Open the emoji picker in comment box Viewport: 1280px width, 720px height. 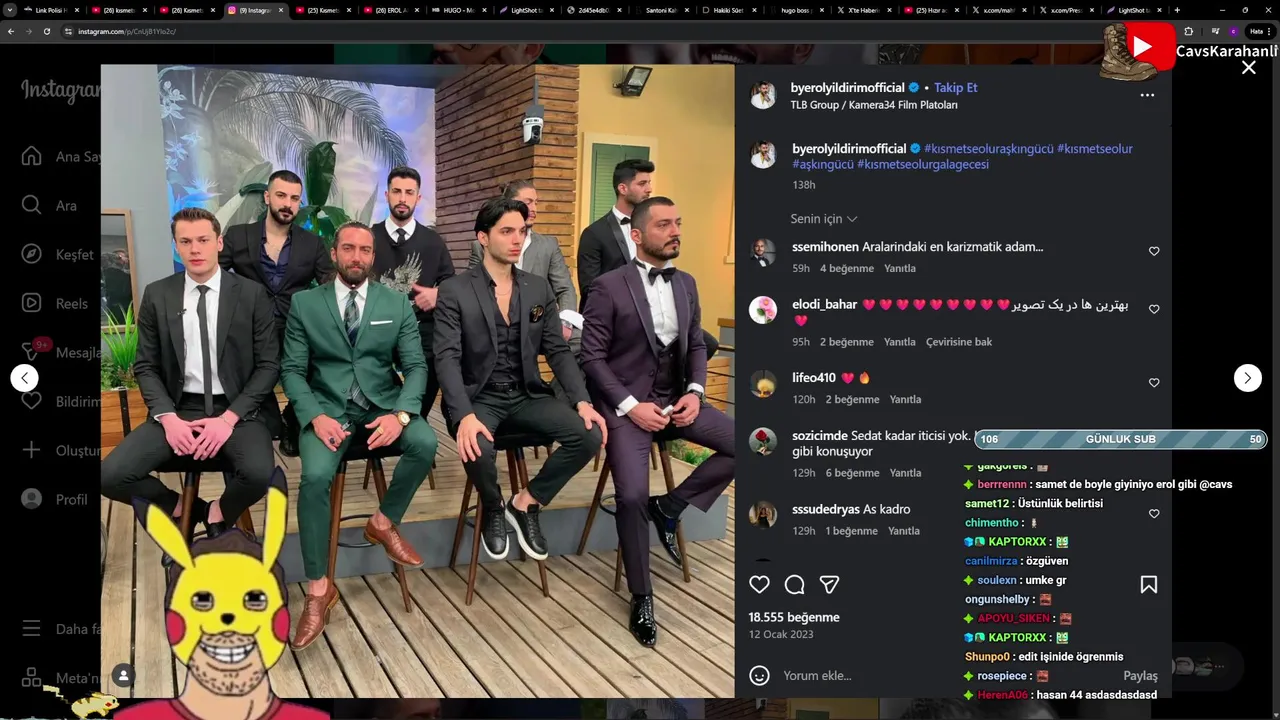tap(760, 675)
